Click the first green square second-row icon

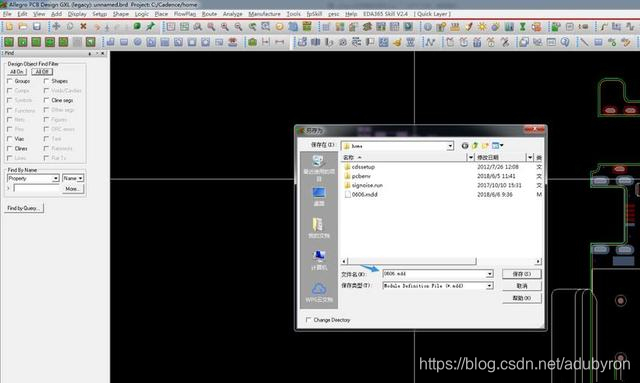[x=9, y=42]
